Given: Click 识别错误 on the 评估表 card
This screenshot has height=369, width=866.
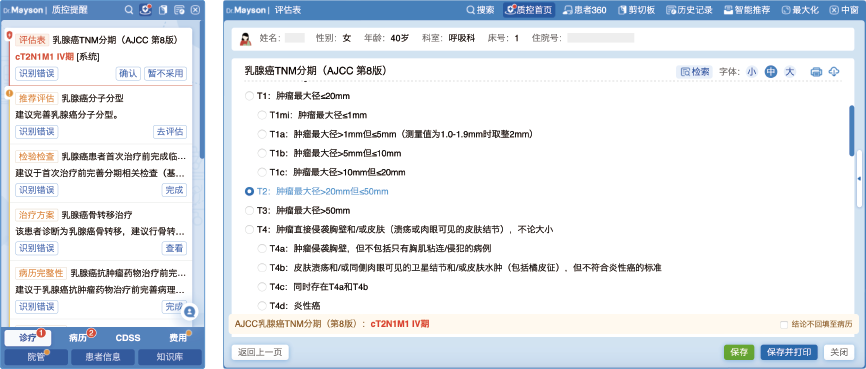Looking at the screenshot, I should (36, 73).
